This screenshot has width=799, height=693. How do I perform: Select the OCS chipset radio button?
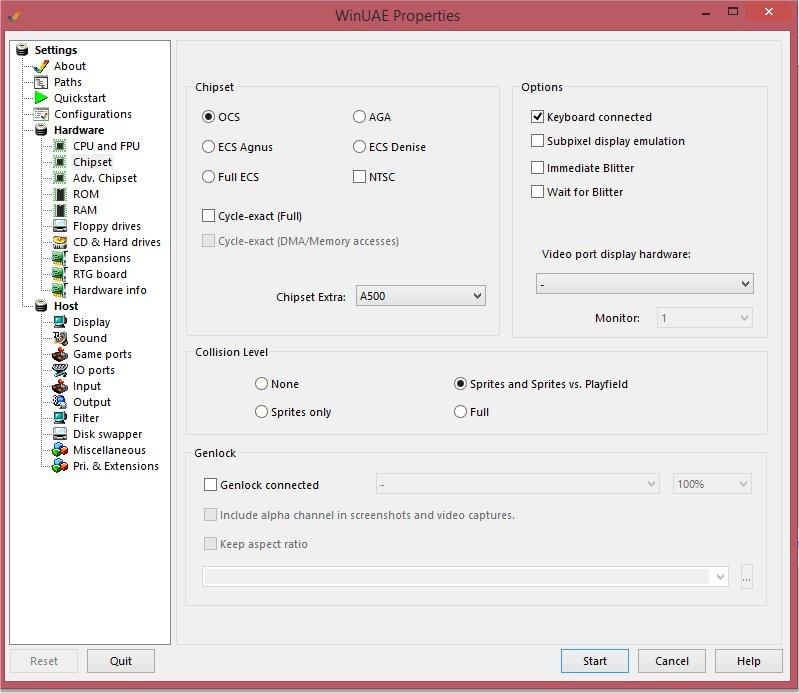tap(208, 117)
